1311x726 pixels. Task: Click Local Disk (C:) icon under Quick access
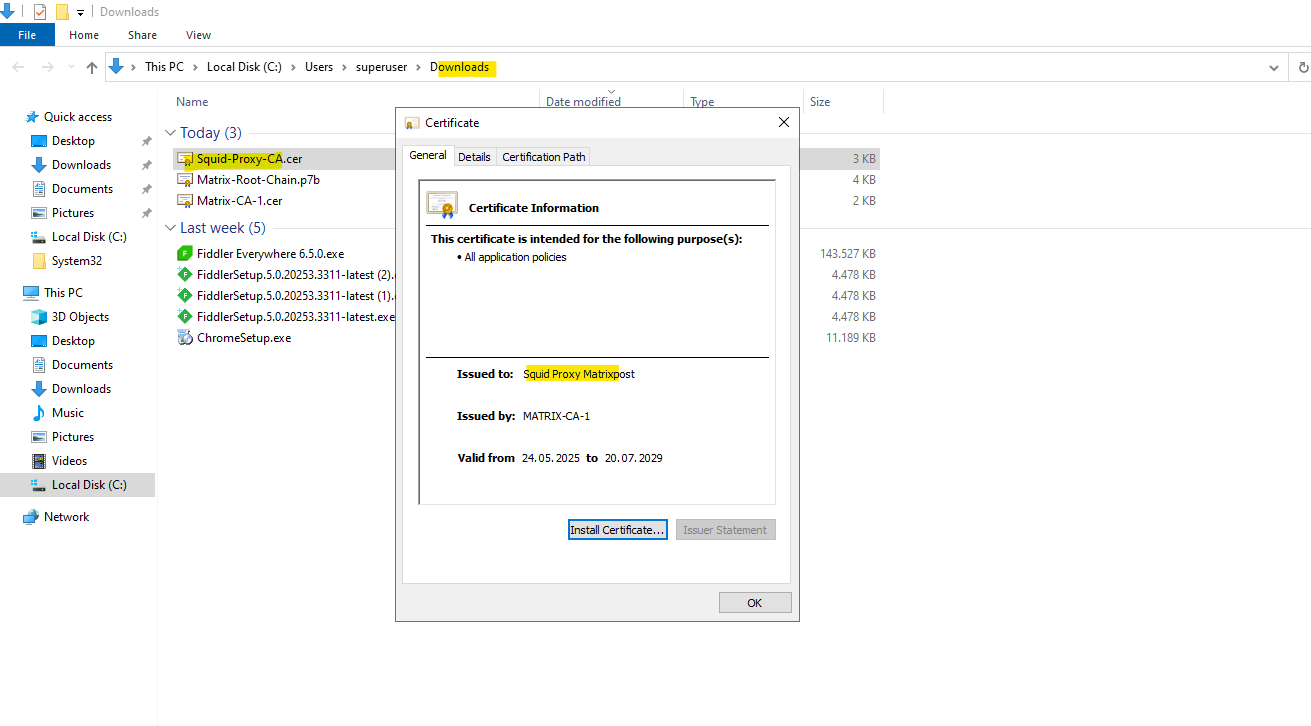pos(39,237)
